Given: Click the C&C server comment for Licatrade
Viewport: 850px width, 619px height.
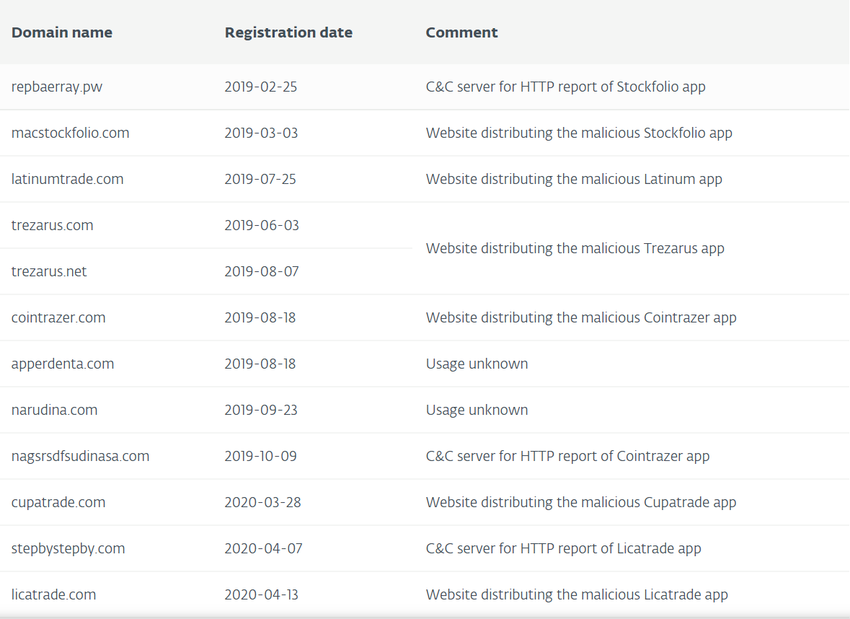Looking at the screenshot, I should point(563,548).
